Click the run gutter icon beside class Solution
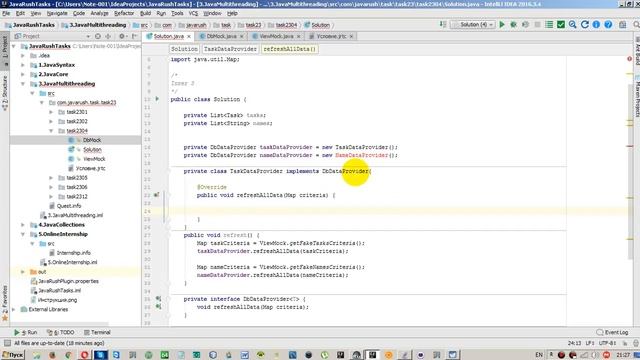This screenshot has width=640, height=360. (157, 99)
